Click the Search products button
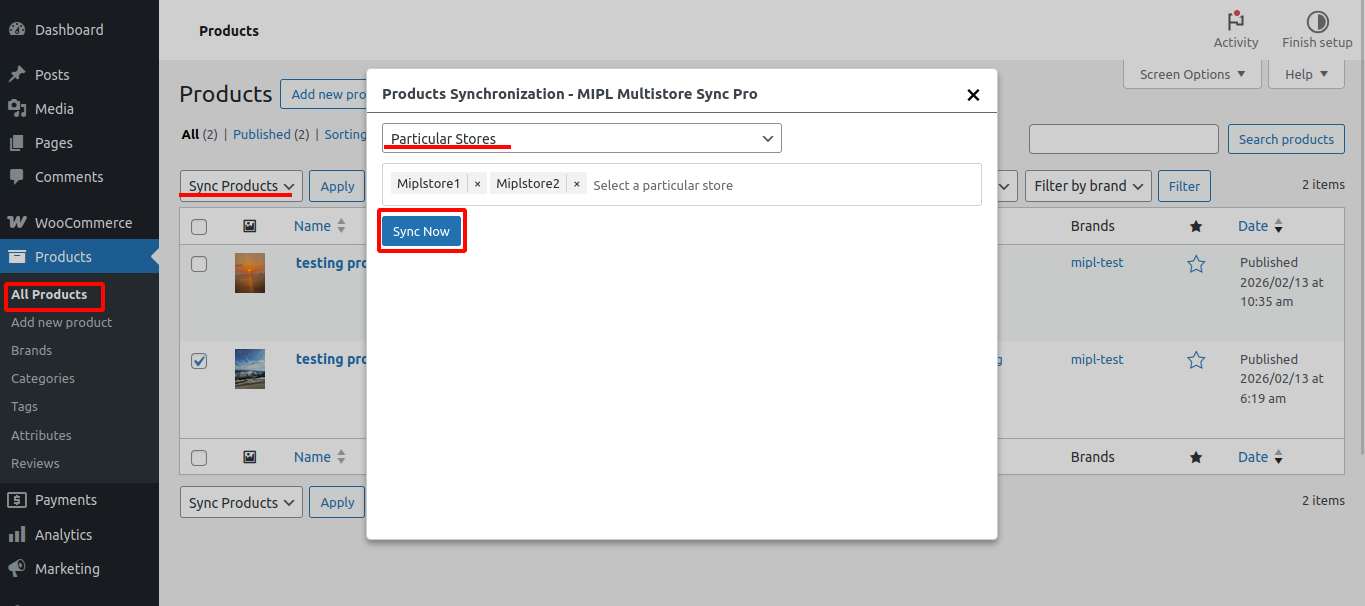 (x=1285, y=139)
